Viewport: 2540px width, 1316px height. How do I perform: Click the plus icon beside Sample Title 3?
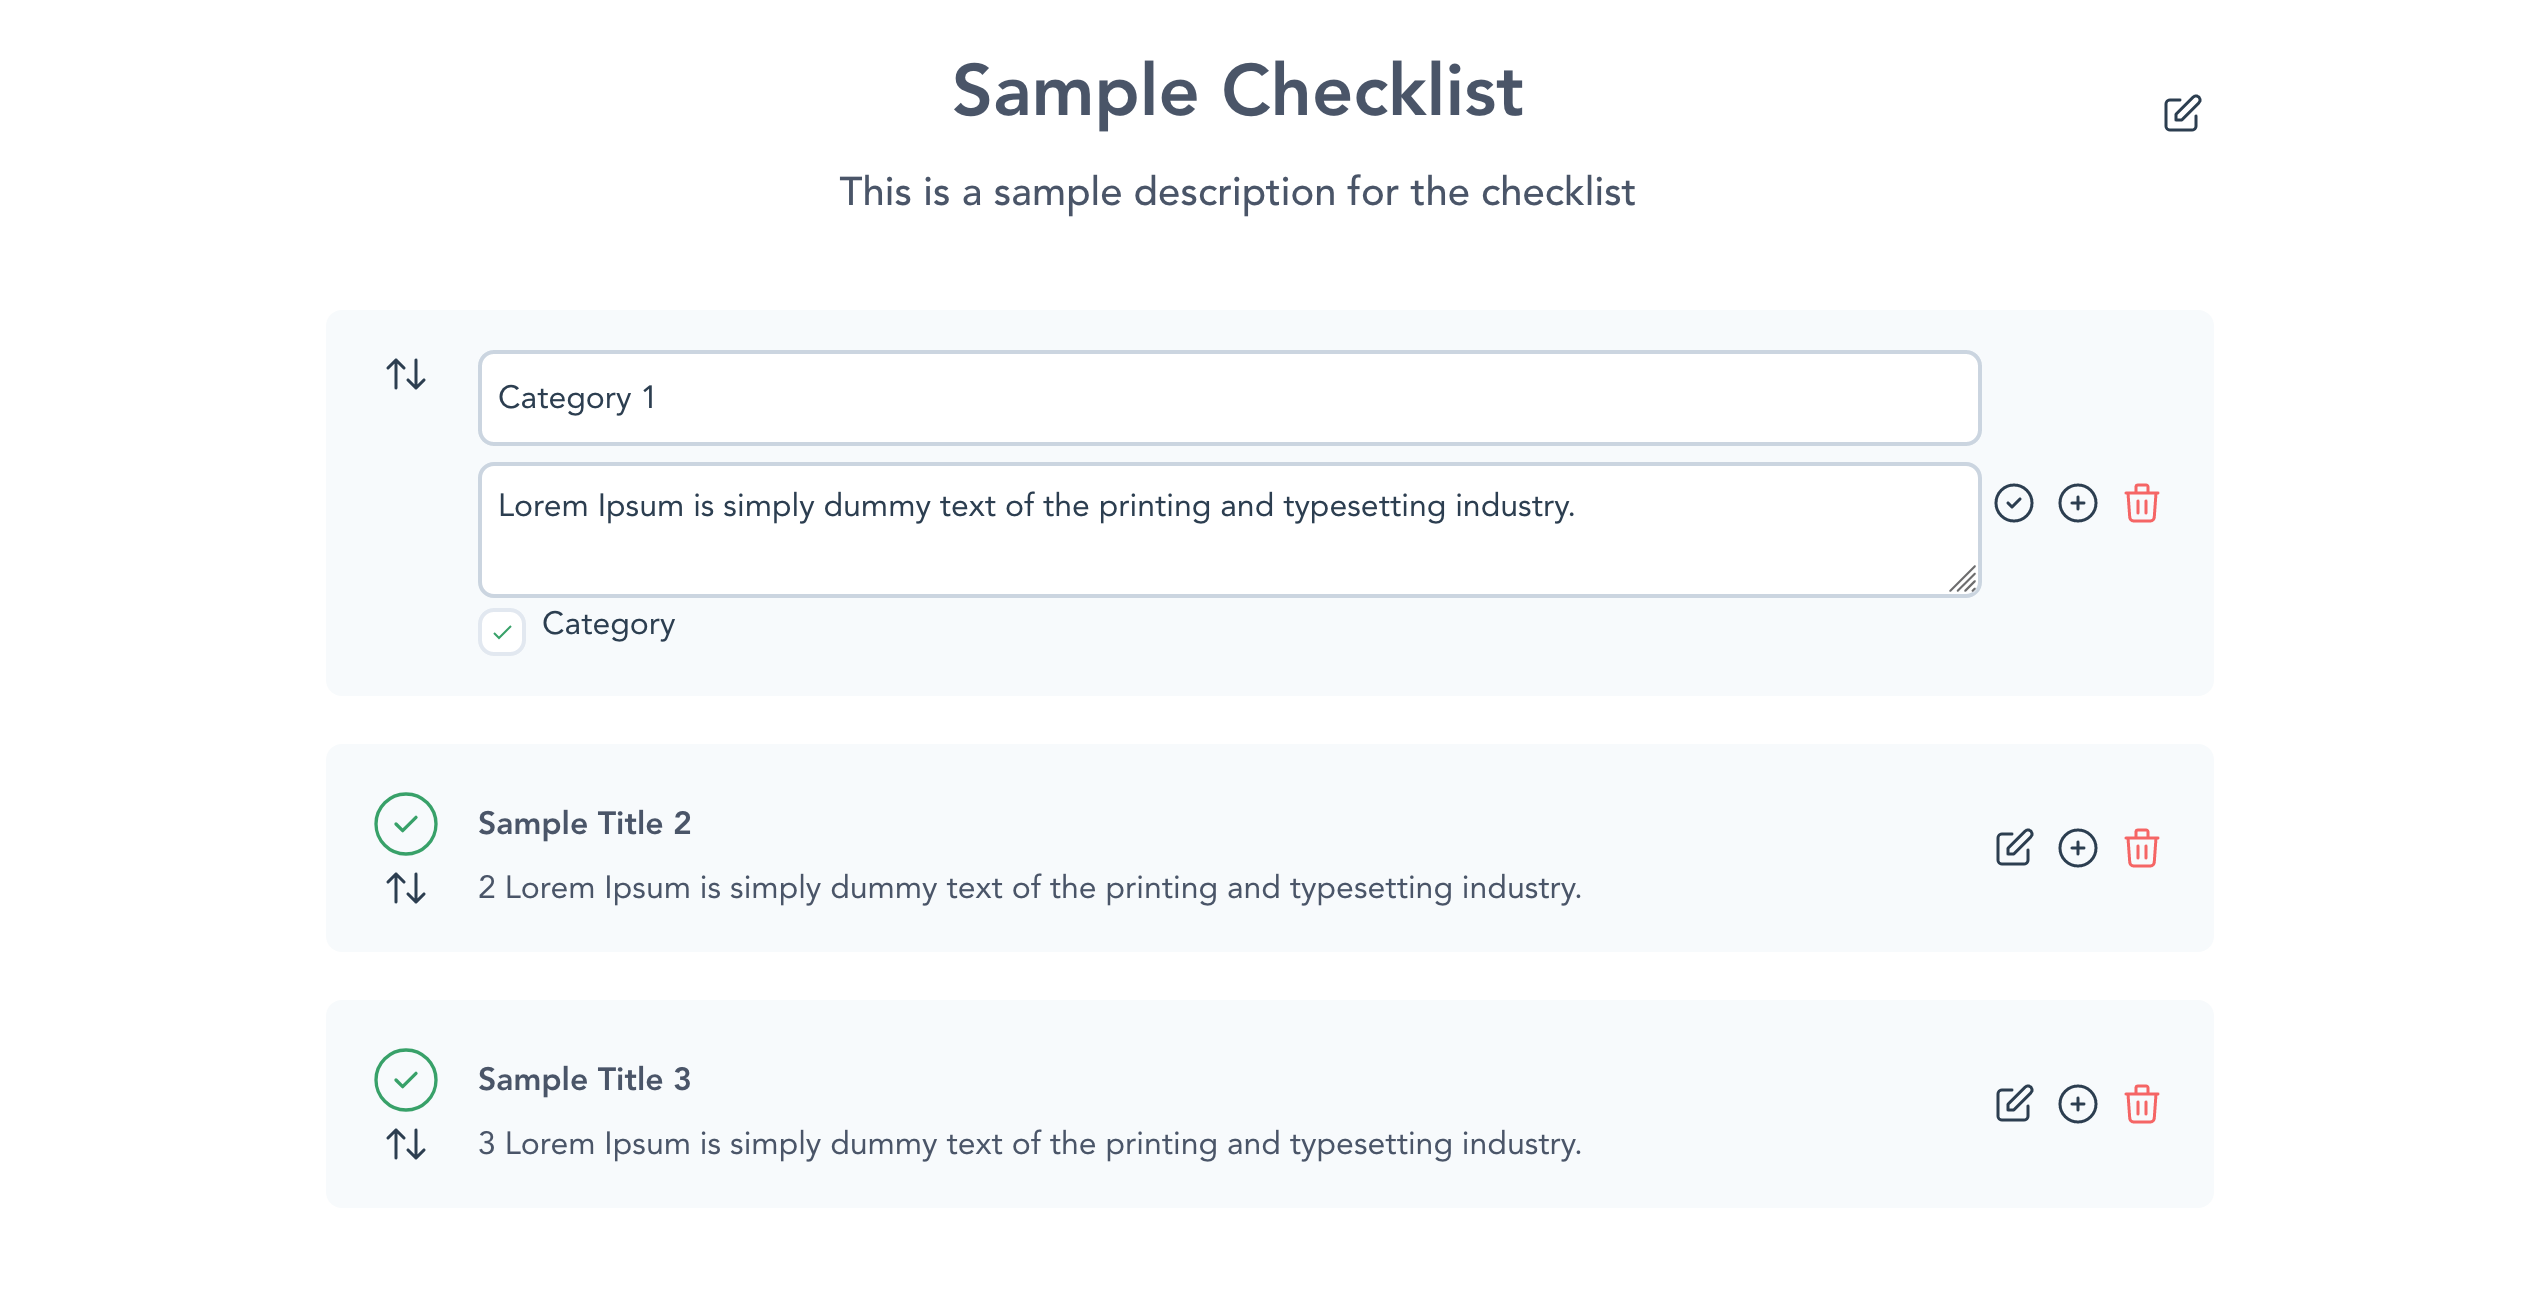point(2078,1104)
